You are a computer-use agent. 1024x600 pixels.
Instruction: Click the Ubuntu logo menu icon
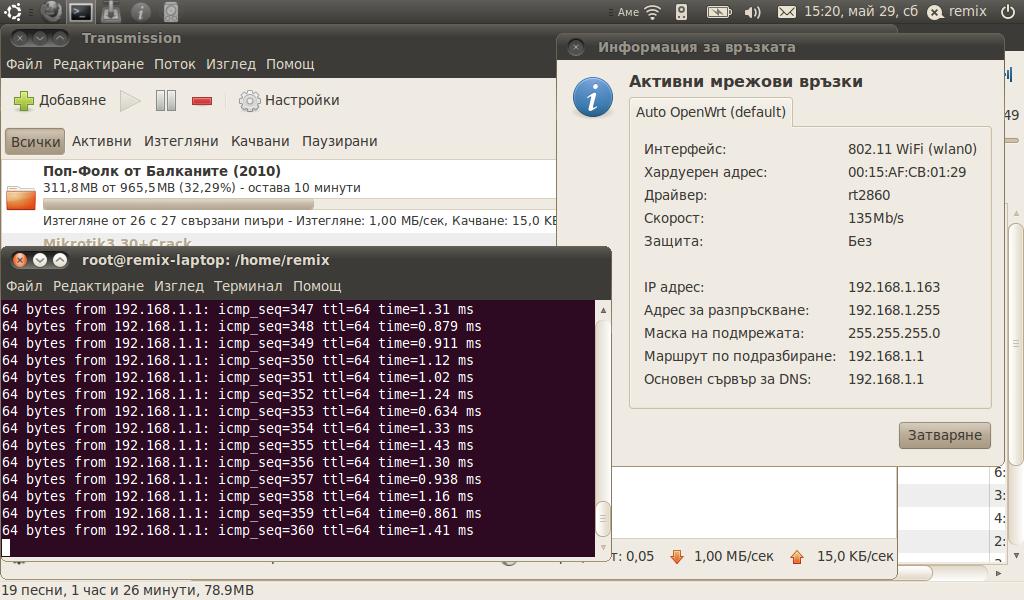tap(14, 12)
